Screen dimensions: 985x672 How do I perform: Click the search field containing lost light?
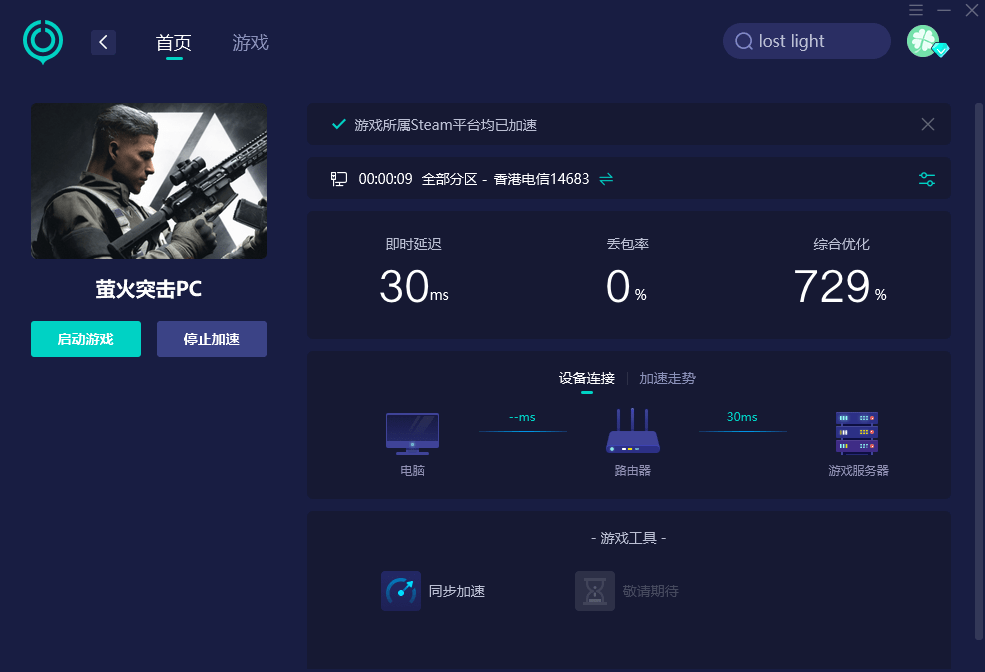(x=807, y=41)
